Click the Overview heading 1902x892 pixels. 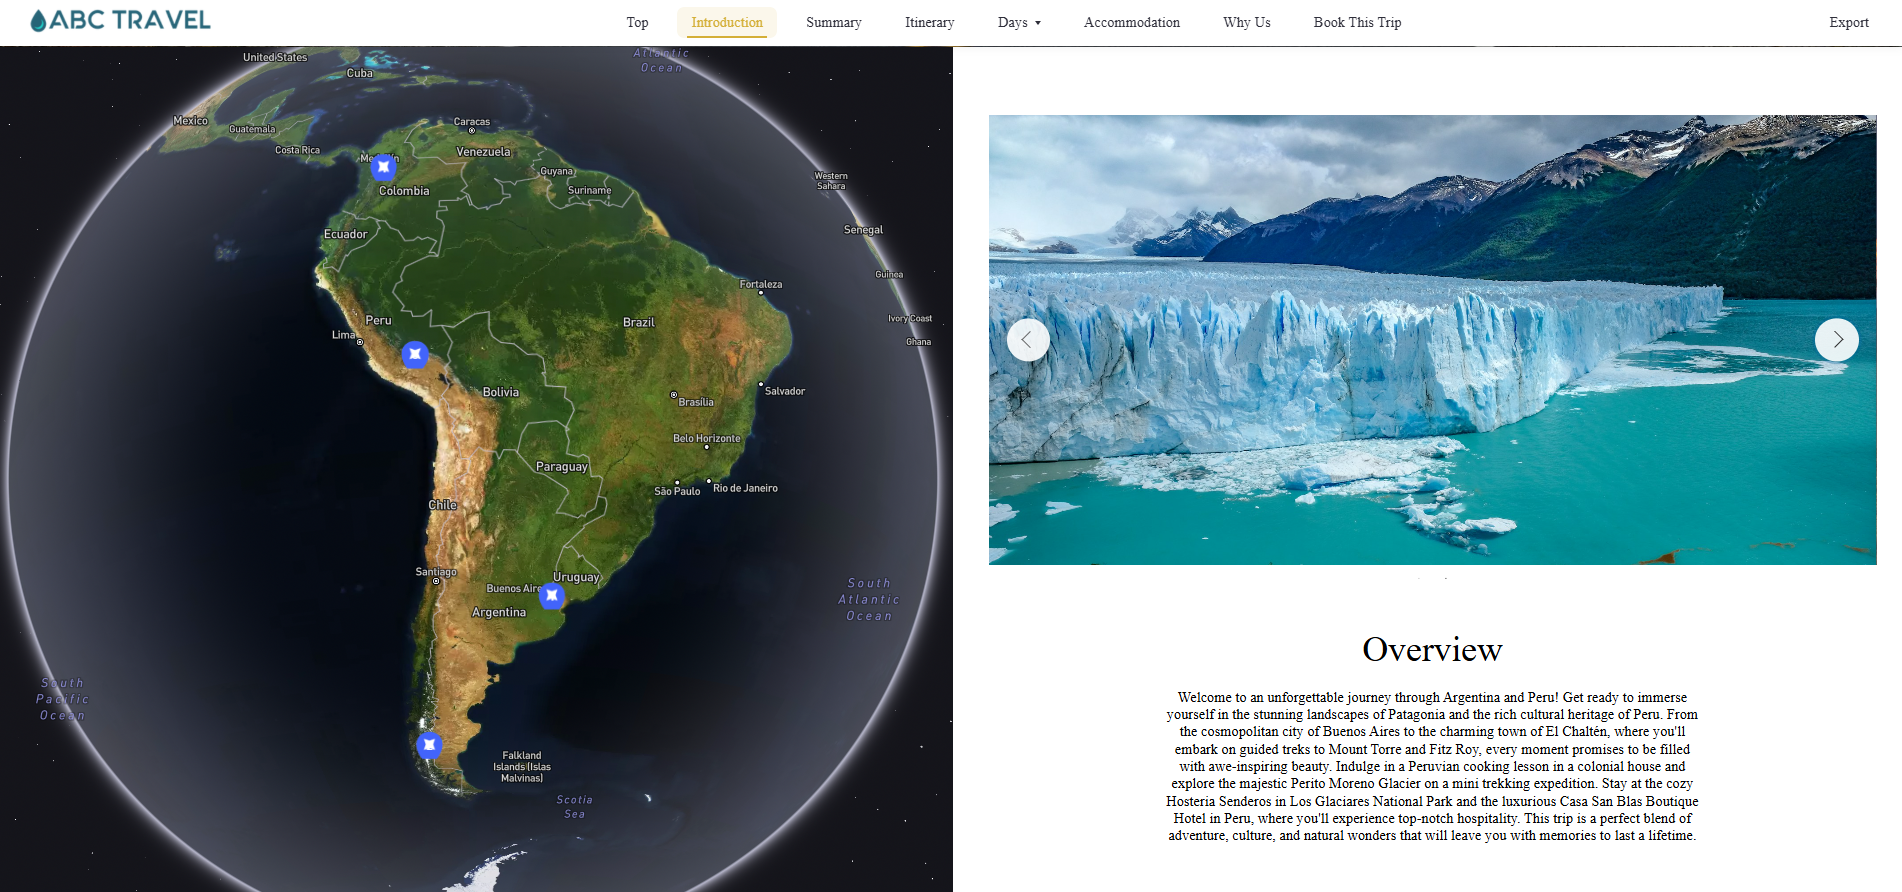pos(1432,649)
